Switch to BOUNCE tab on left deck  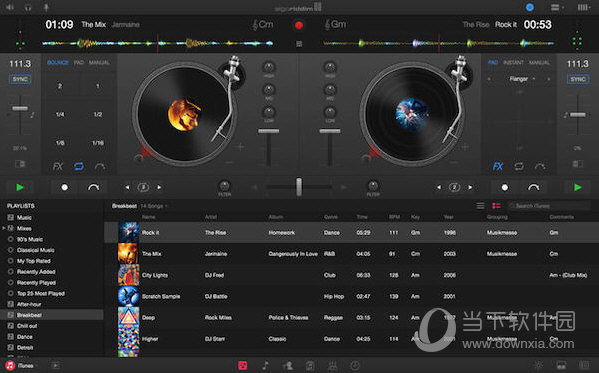click(58, 62)
